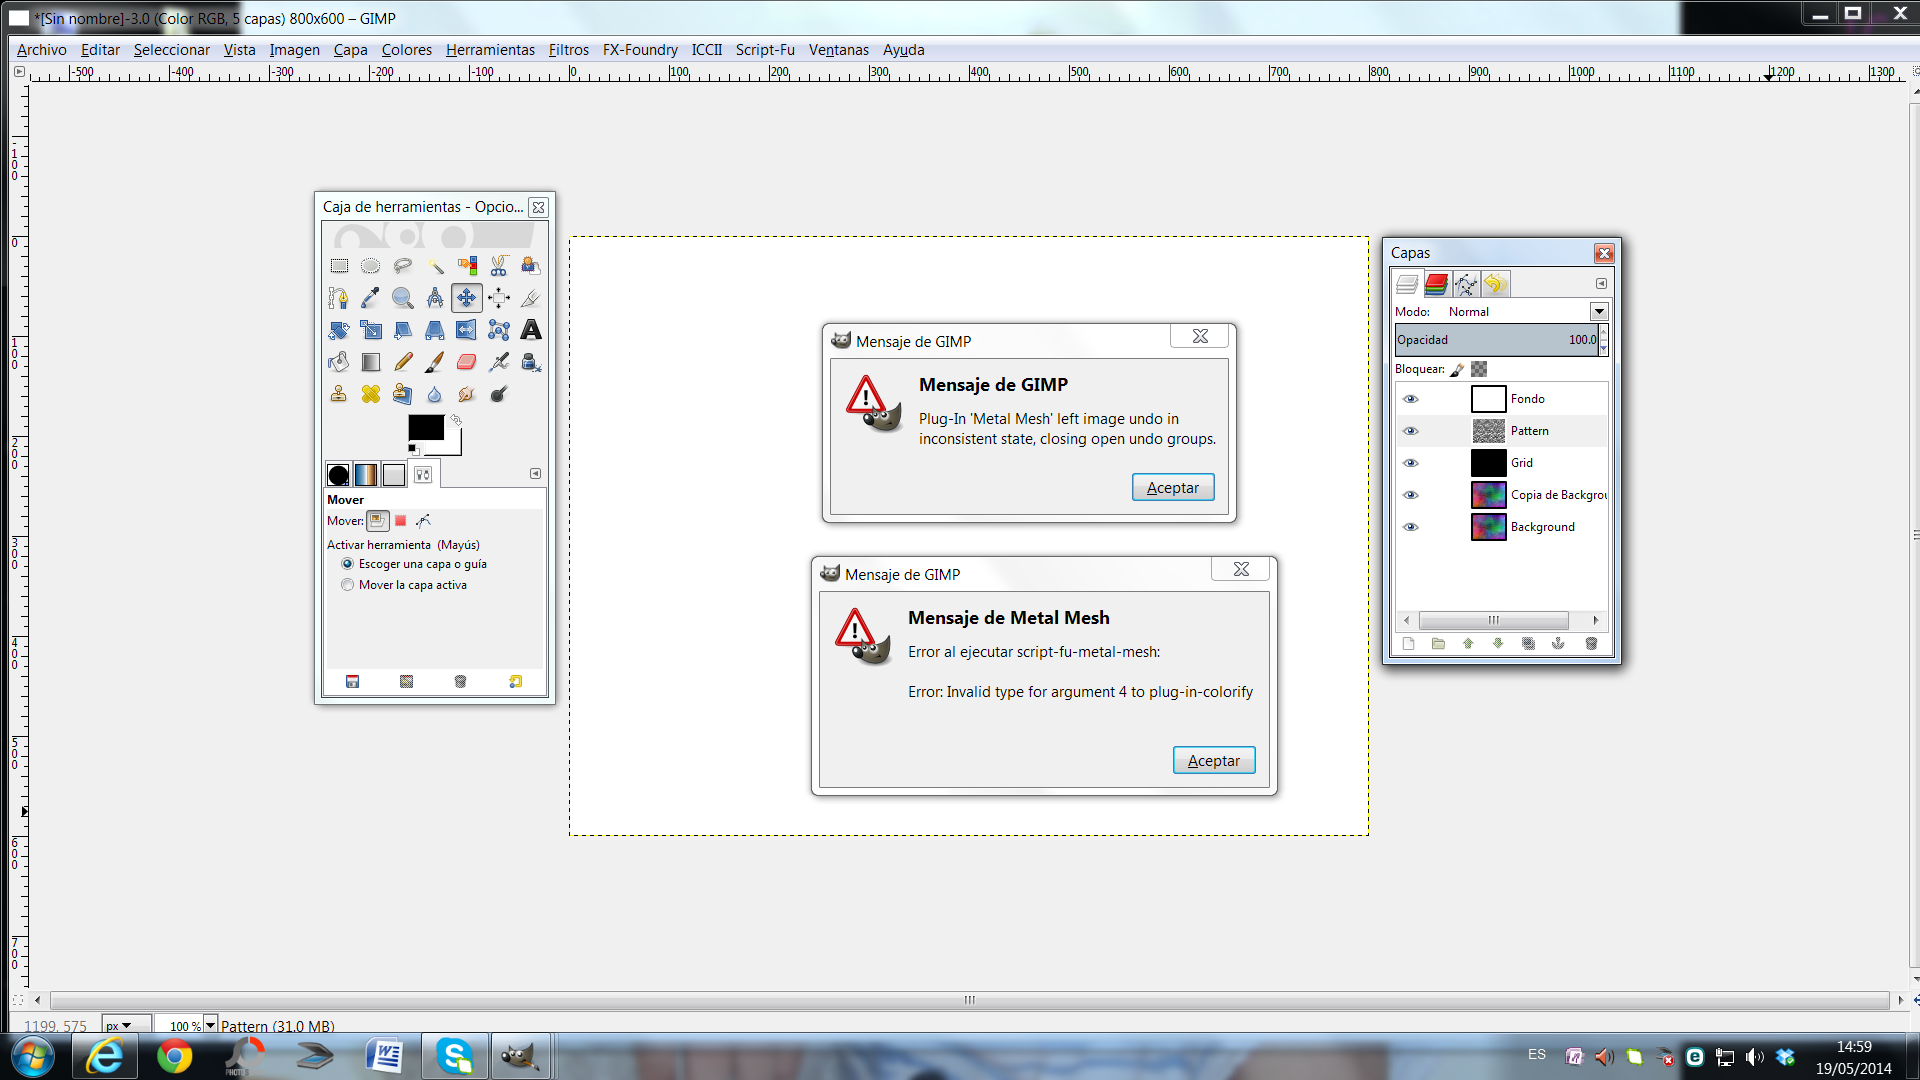Select the Flip tool
Image resolution: width=1920 pixels, height=1080 pixels.
[x=467, y=330]
